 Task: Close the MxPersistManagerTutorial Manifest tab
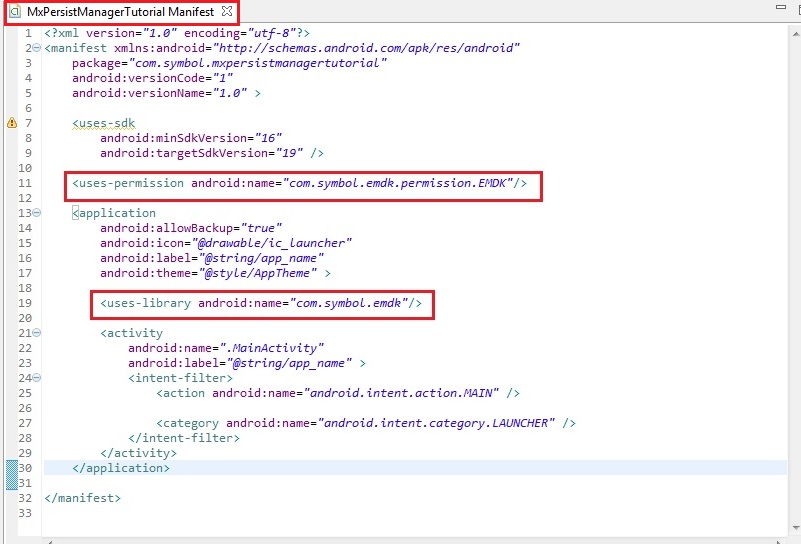point(227,11)
